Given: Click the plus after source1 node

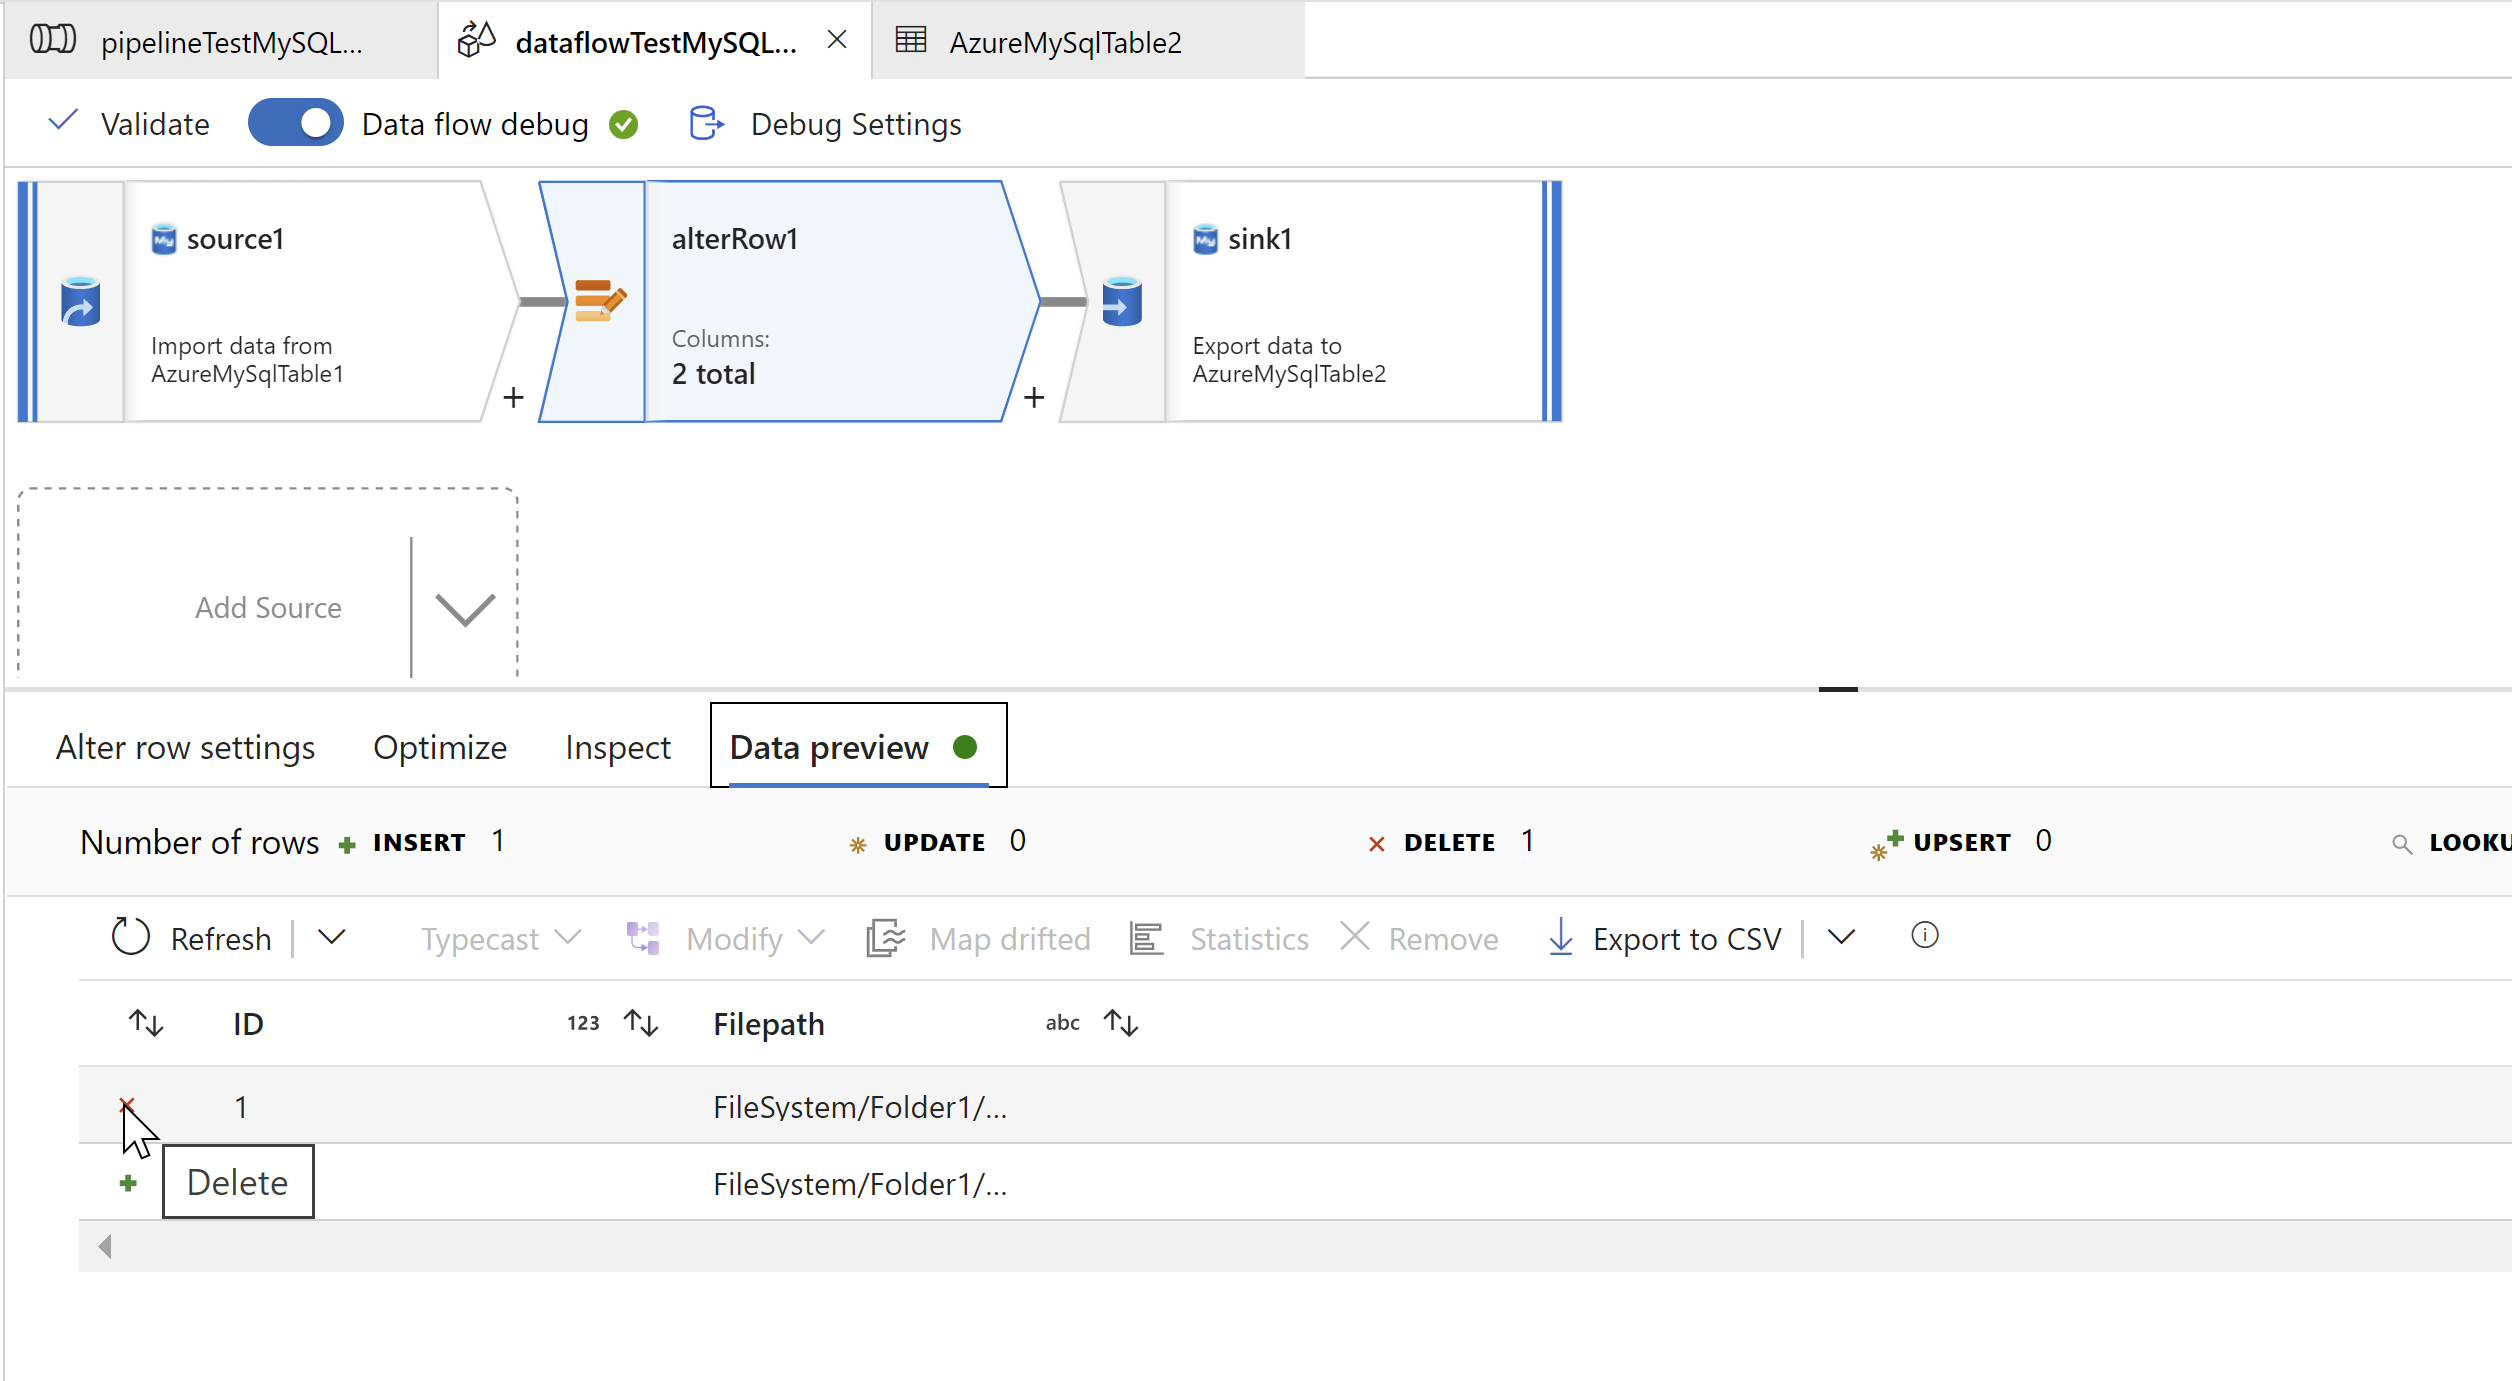Looking at the screenshot, I should [513, 398].
